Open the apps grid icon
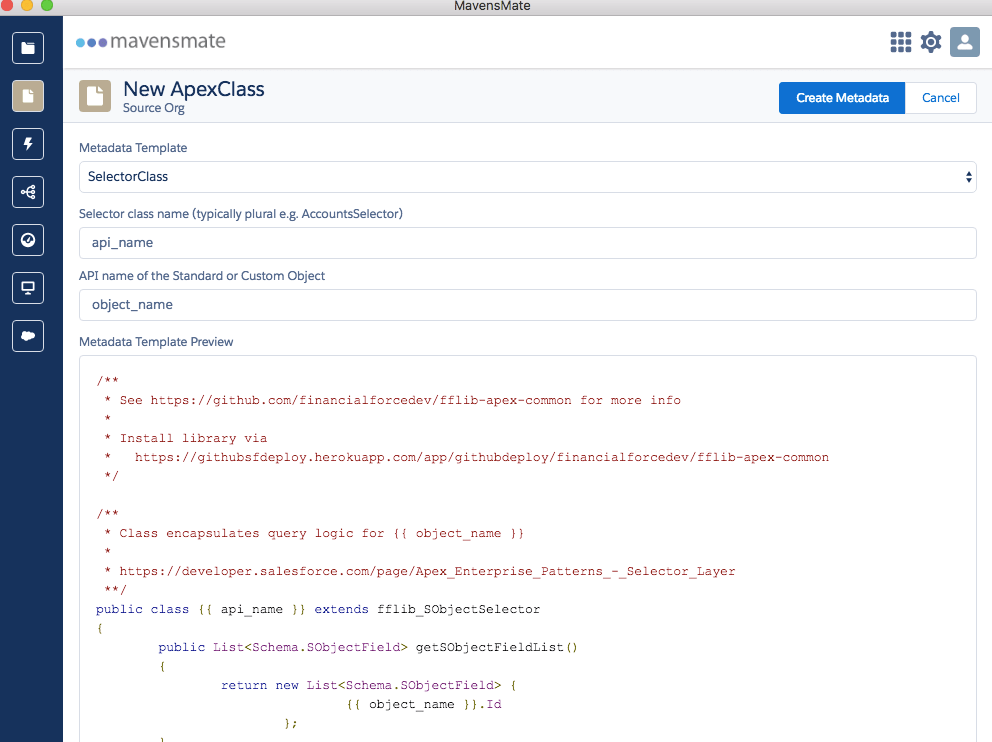Screen dimensions: 992x742 (901, 42)
